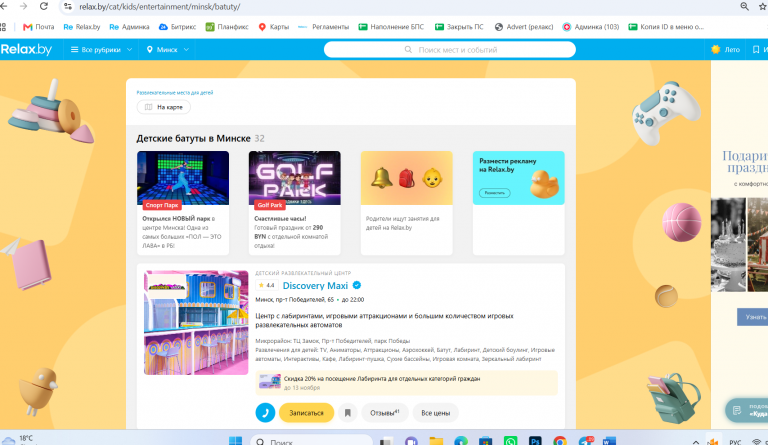
Task: Open Google Chrome from the taskbar
Action: 560,441
